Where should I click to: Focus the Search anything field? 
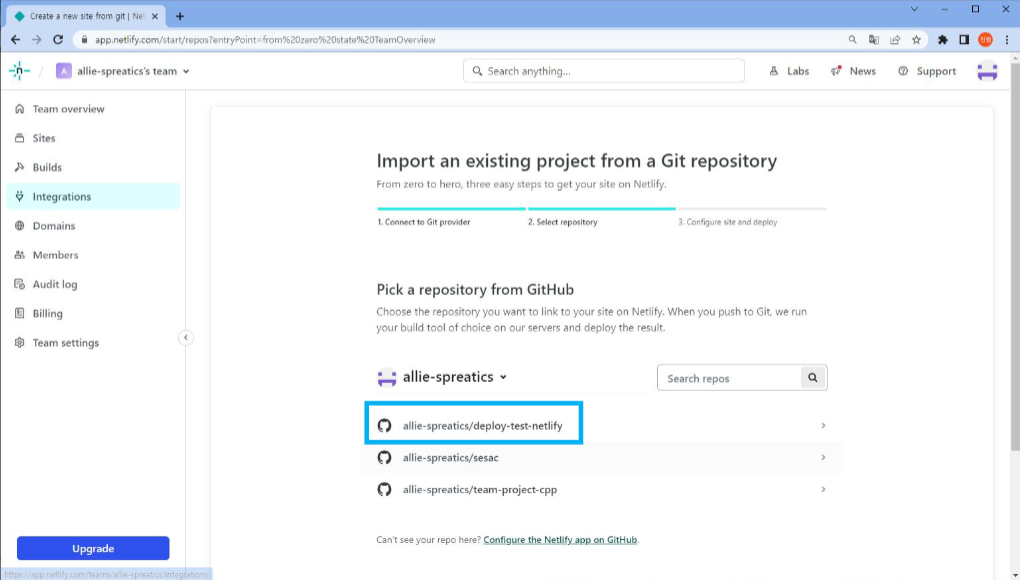pos(604,71)
